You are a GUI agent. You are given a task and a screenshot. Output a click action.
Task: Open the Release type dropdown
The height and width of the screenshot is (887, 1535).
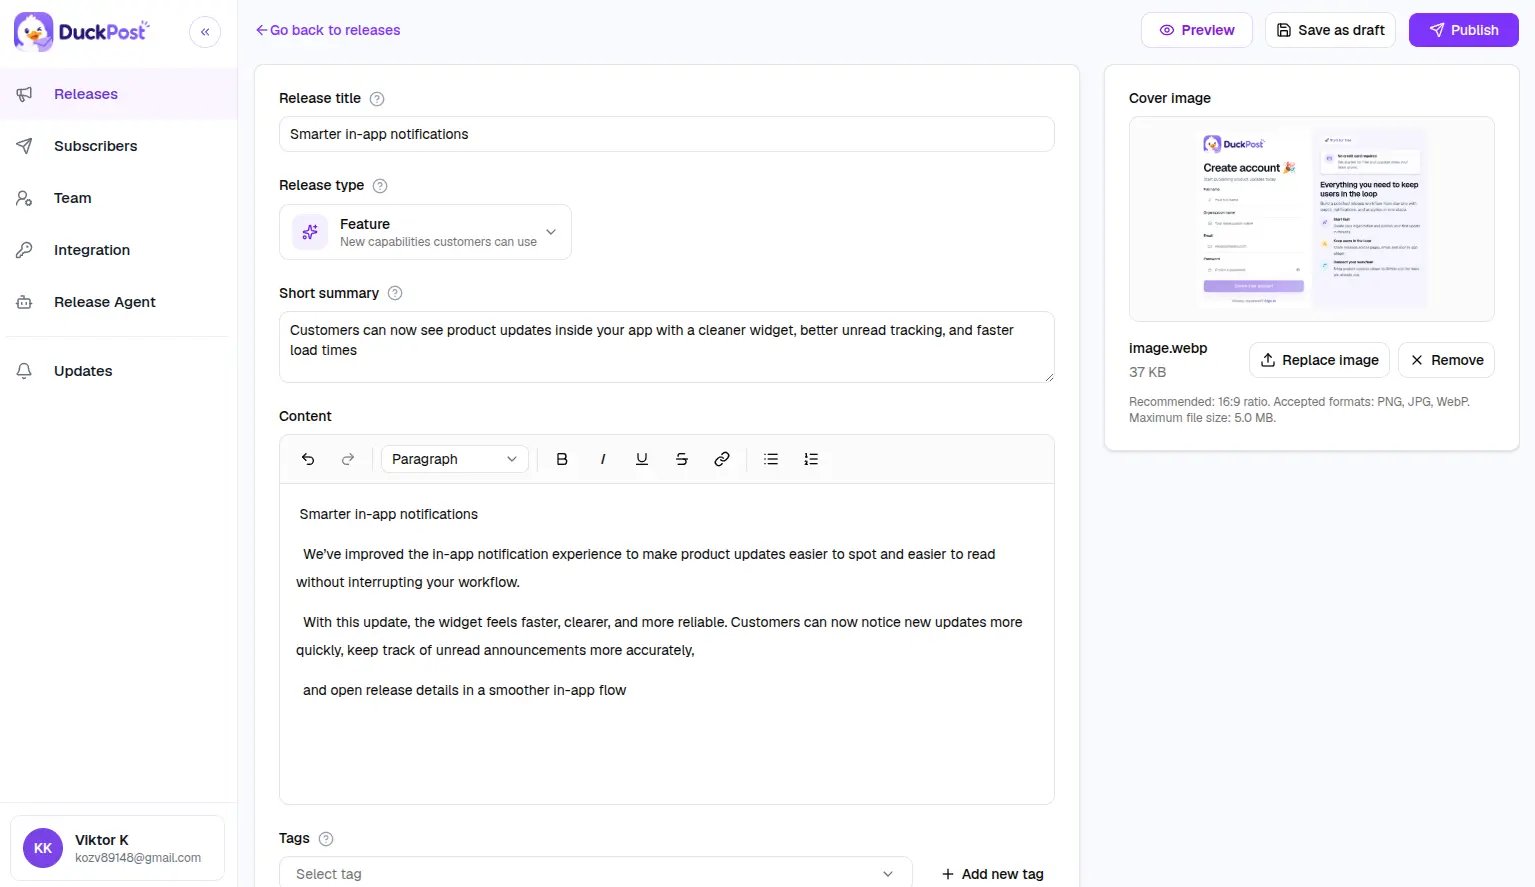(x=425, y=232)
